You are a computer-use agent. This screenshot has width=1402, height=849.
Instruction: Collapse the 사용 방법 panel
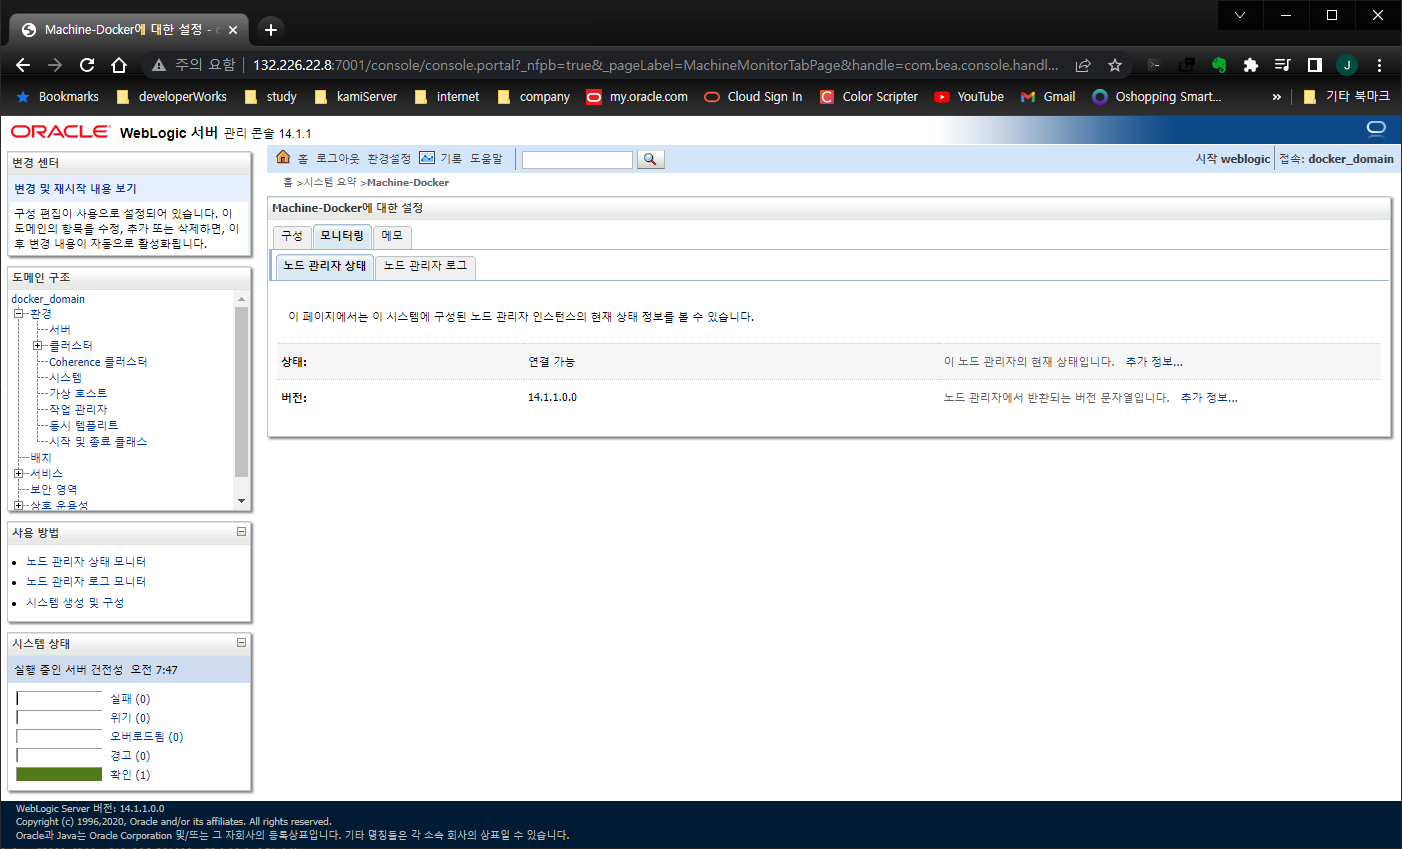[241, 532]
